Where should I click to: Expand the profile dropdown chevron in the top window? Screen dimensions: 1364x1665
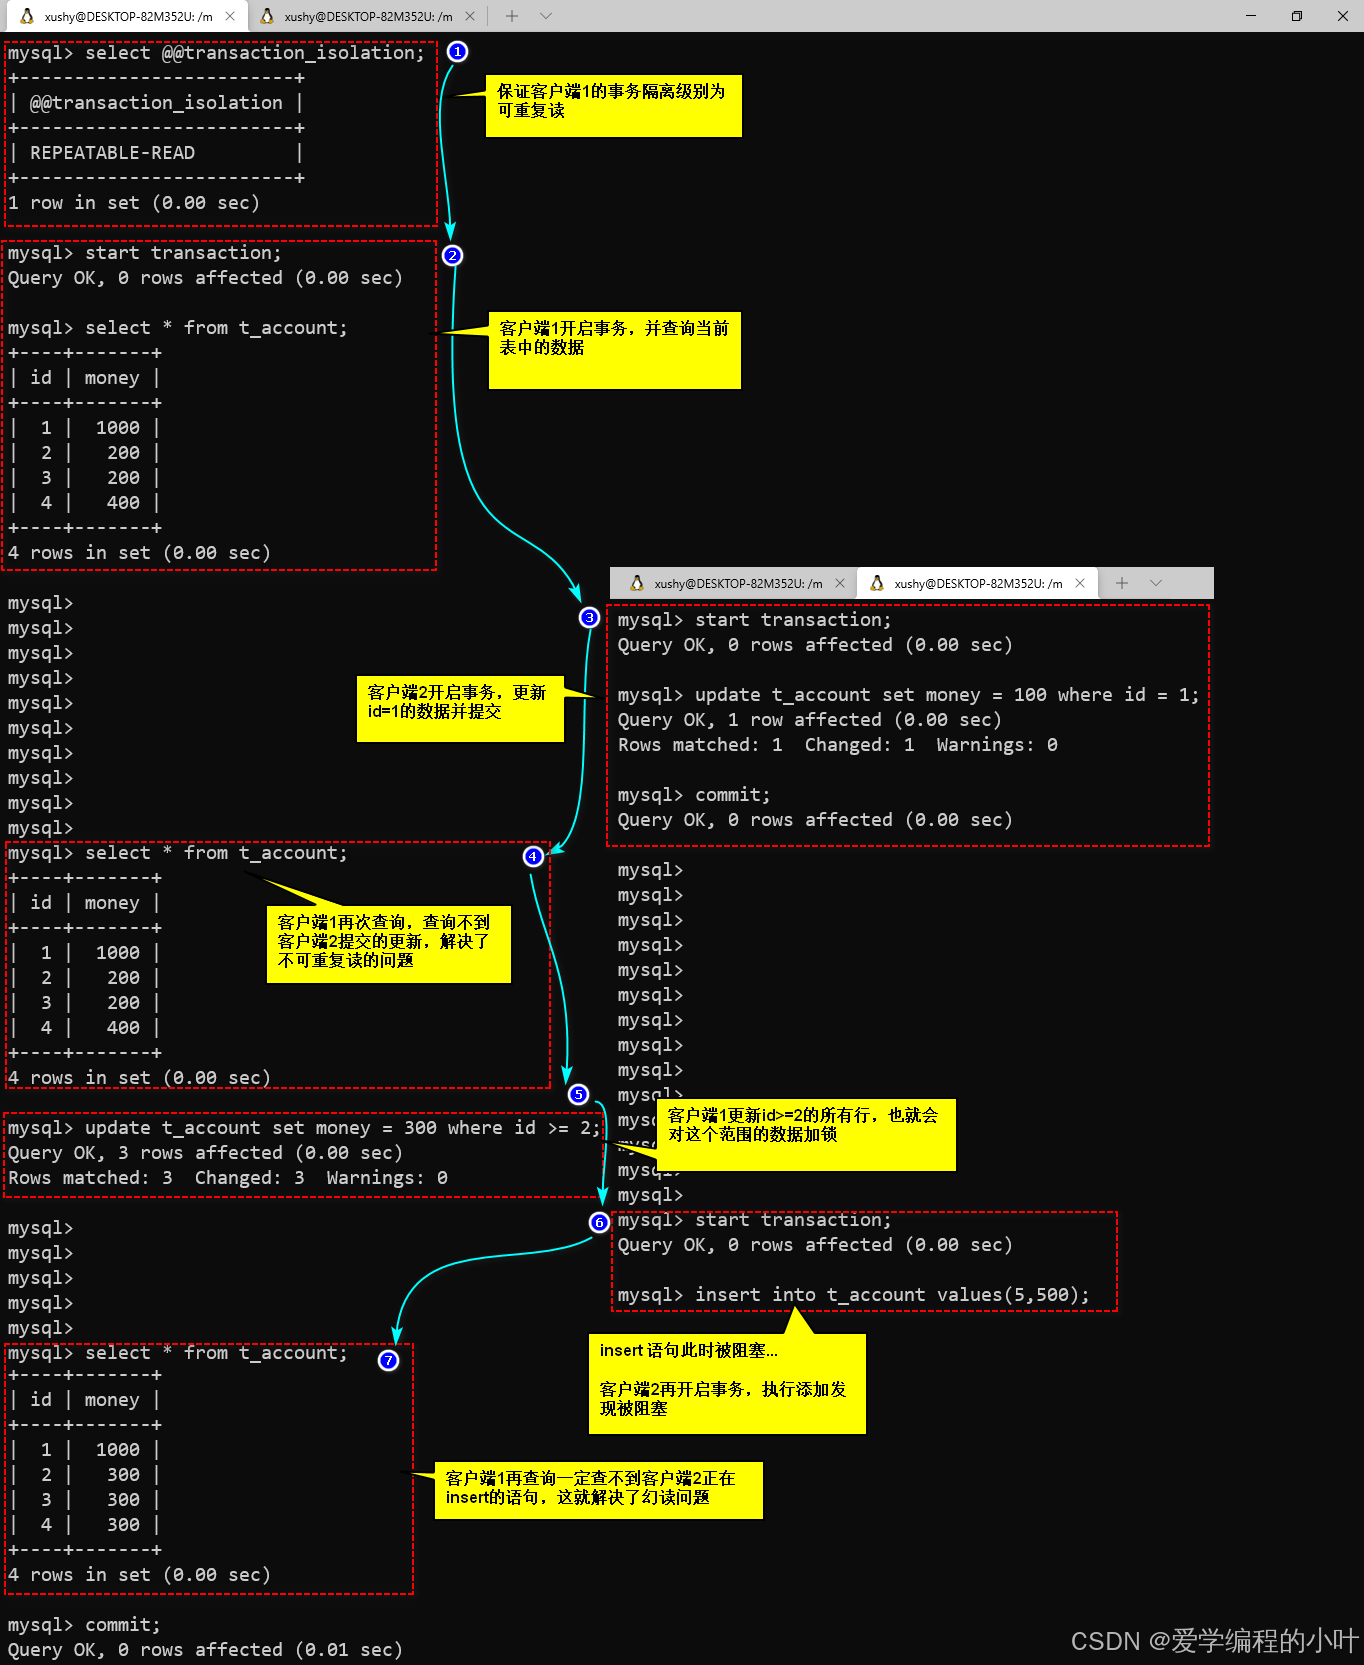point(546,16)
